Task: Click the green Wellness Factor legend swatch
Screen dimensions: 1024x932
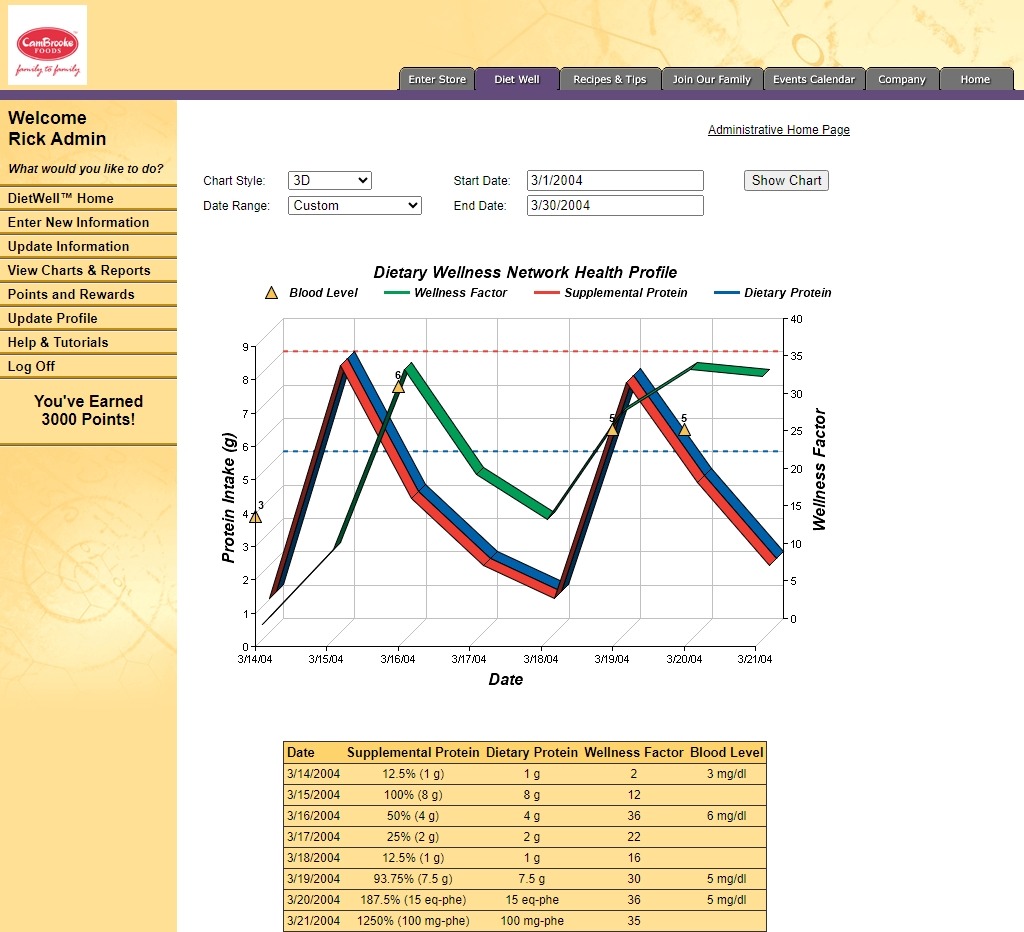Action: point(397,293)
